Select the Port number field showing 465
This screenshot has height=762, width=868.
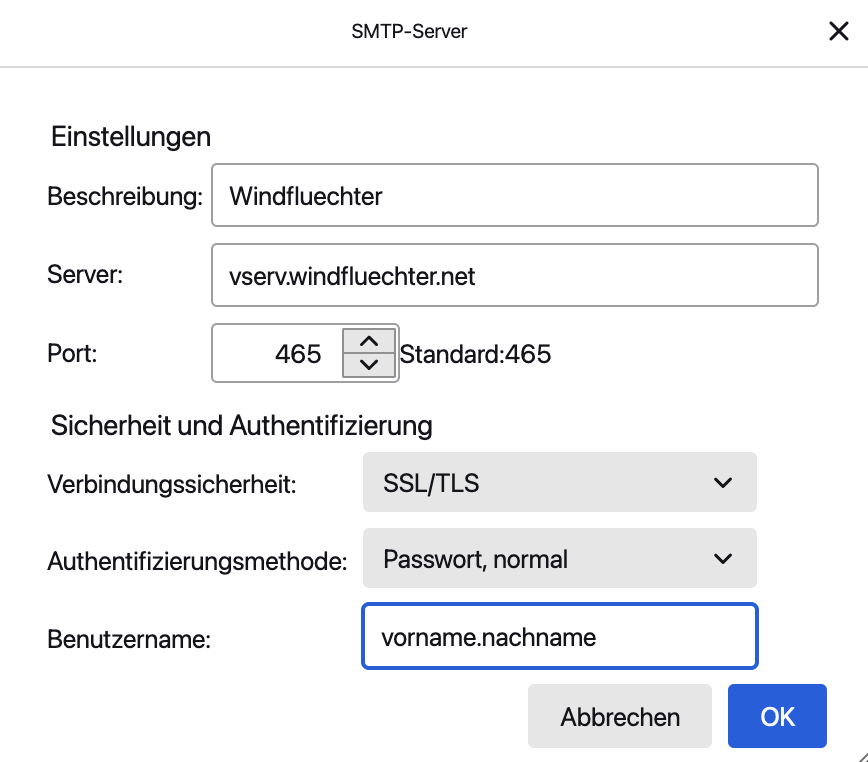coord(277,353)
